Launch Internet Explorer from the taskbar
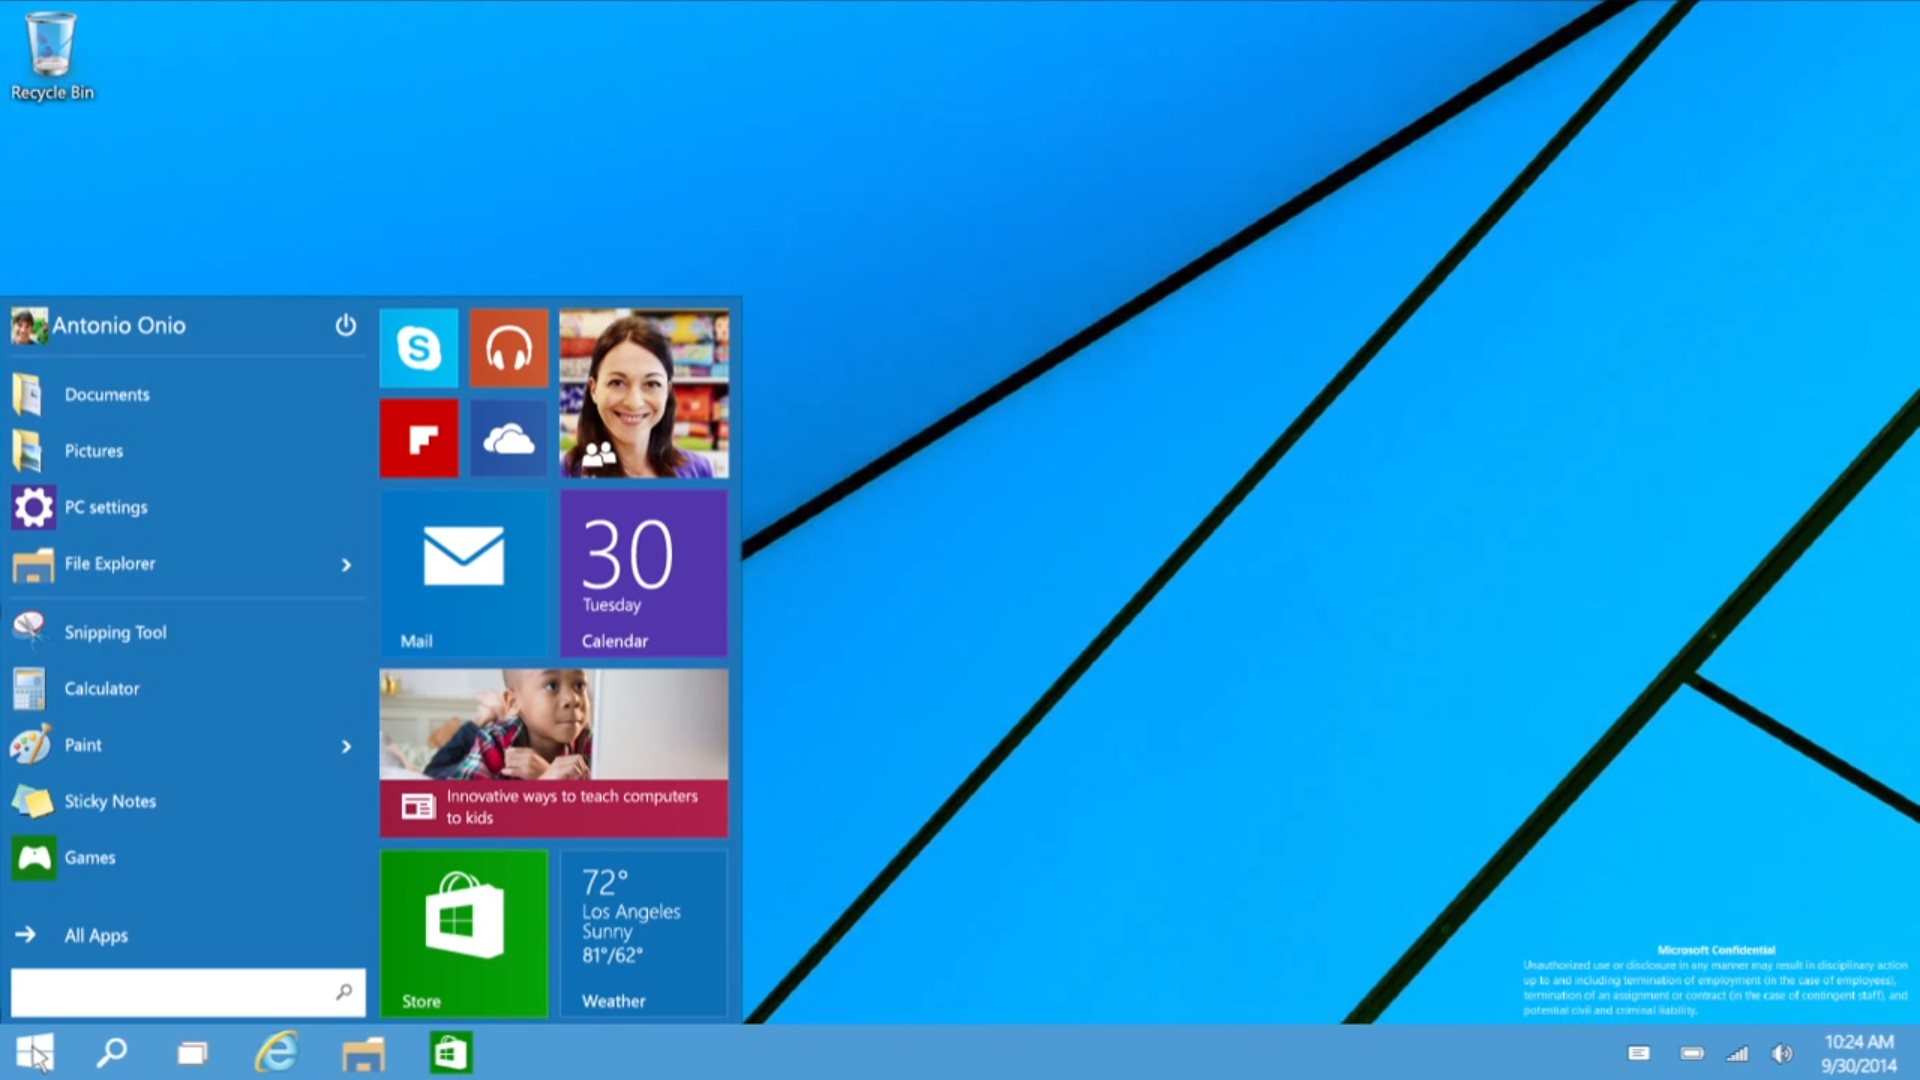This screenshot has height=1080, width=1920. (x=277, y=1052)
